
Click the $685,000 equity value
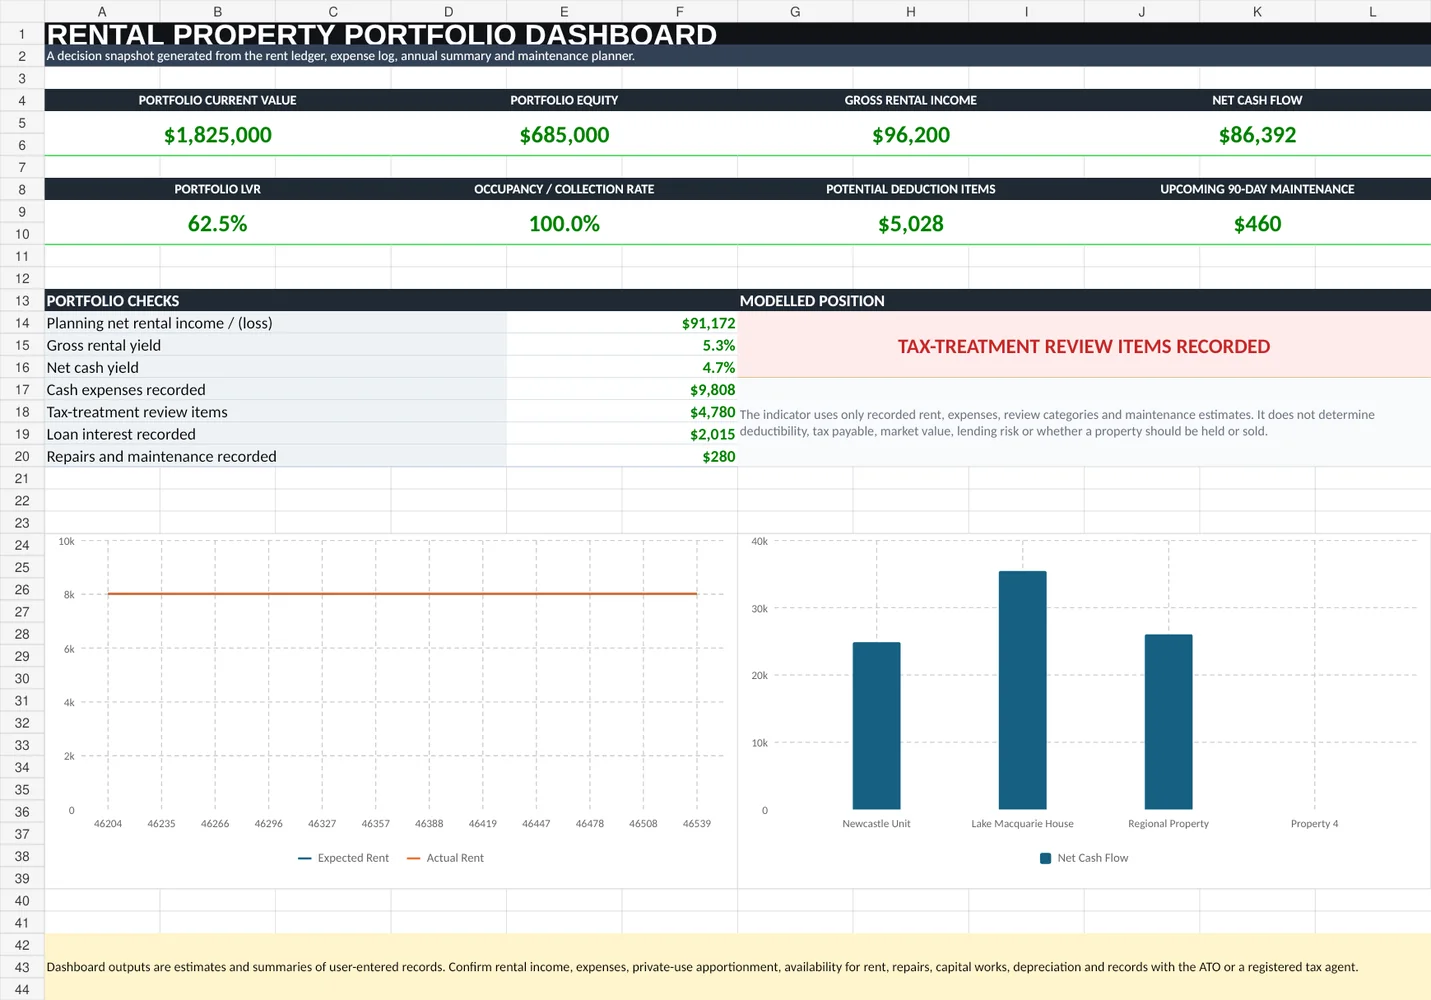click(564, 135)
